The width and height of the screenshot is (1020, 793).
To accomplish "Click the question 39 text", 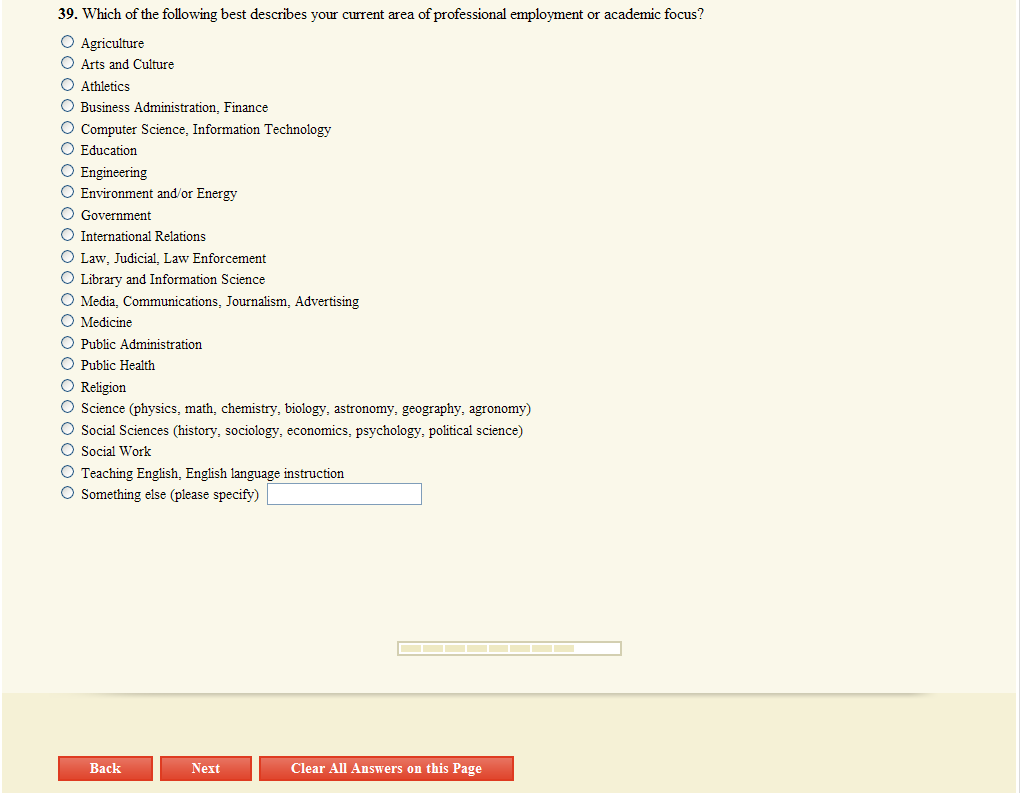I will [381, 14].
